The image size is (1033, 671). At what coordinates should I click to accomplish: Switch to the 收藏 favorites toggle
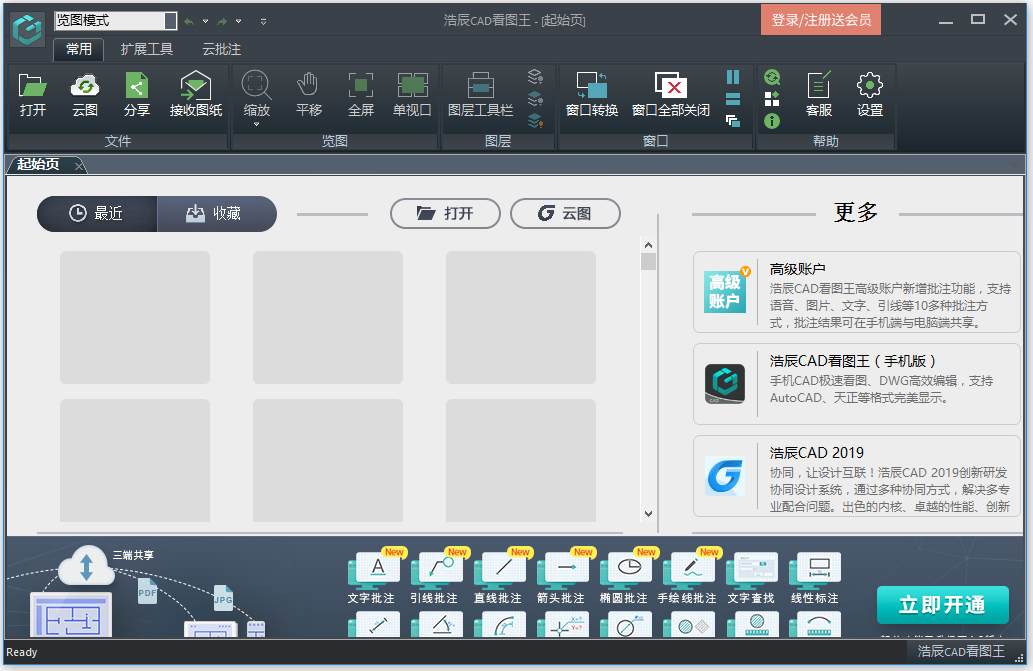(216, 214)
